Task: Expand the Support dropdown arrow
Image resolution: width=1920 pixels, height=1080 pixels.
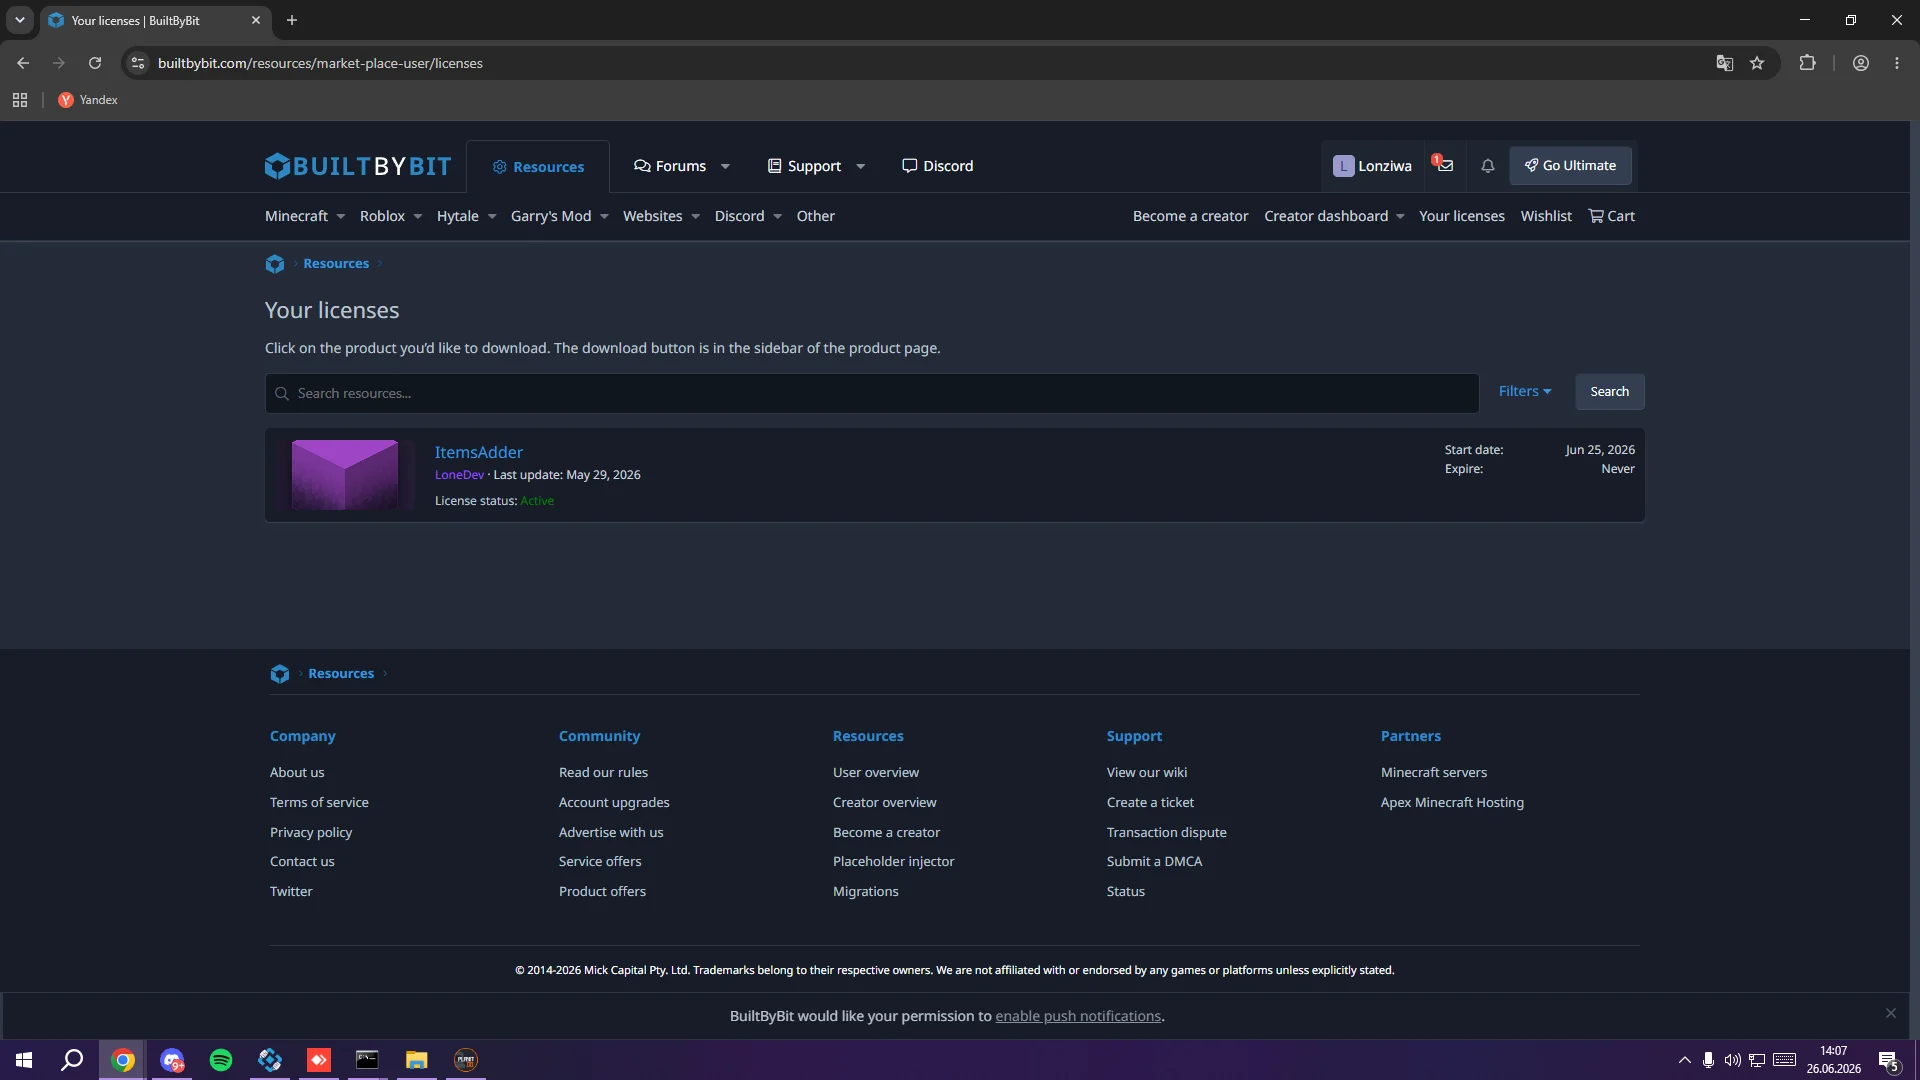Action: pyautogui.click(x=860, y=166)
